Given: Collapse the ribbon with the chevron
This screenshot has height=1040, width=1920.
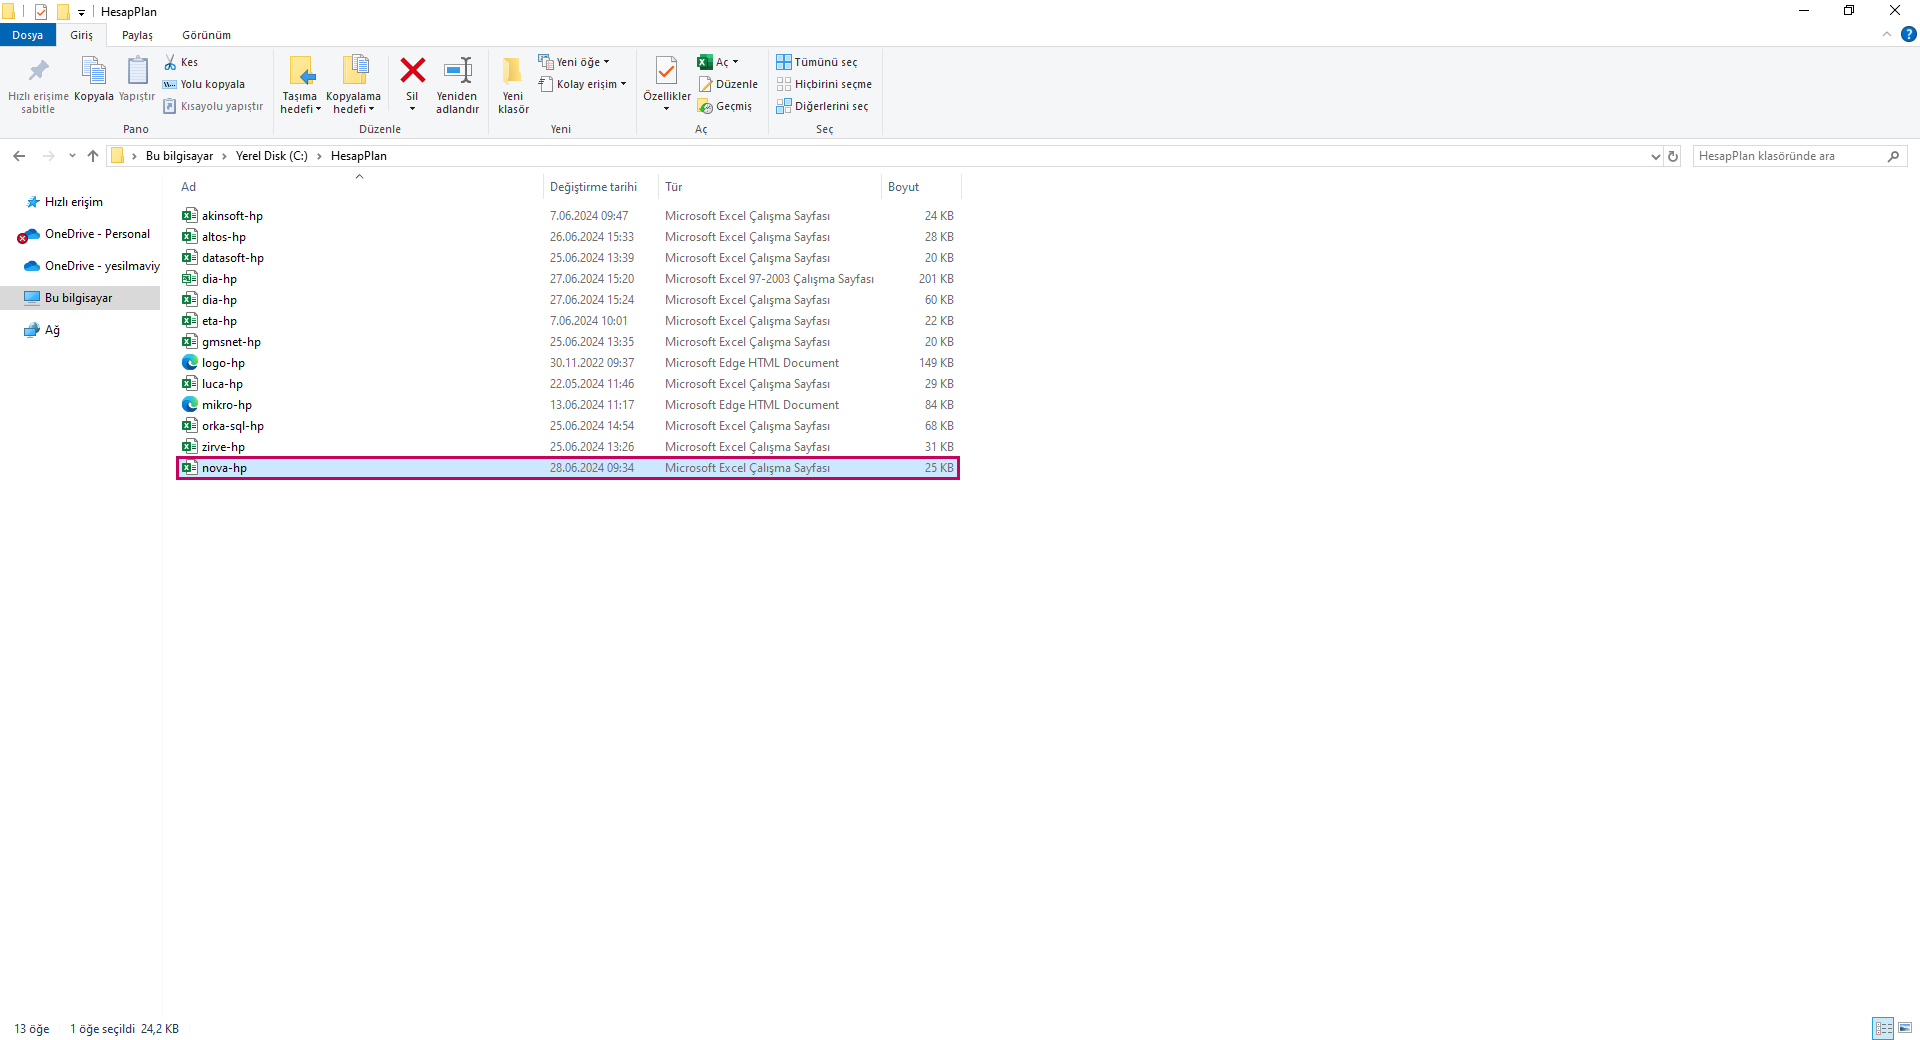Looking at the screenshot, I should pos(1887,34).
